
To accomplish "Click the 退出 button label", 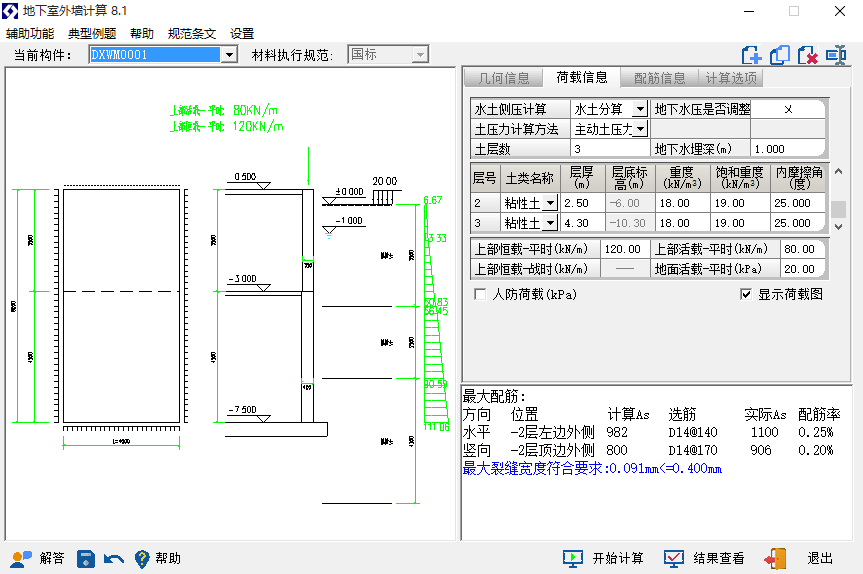I will pos(820,559).
